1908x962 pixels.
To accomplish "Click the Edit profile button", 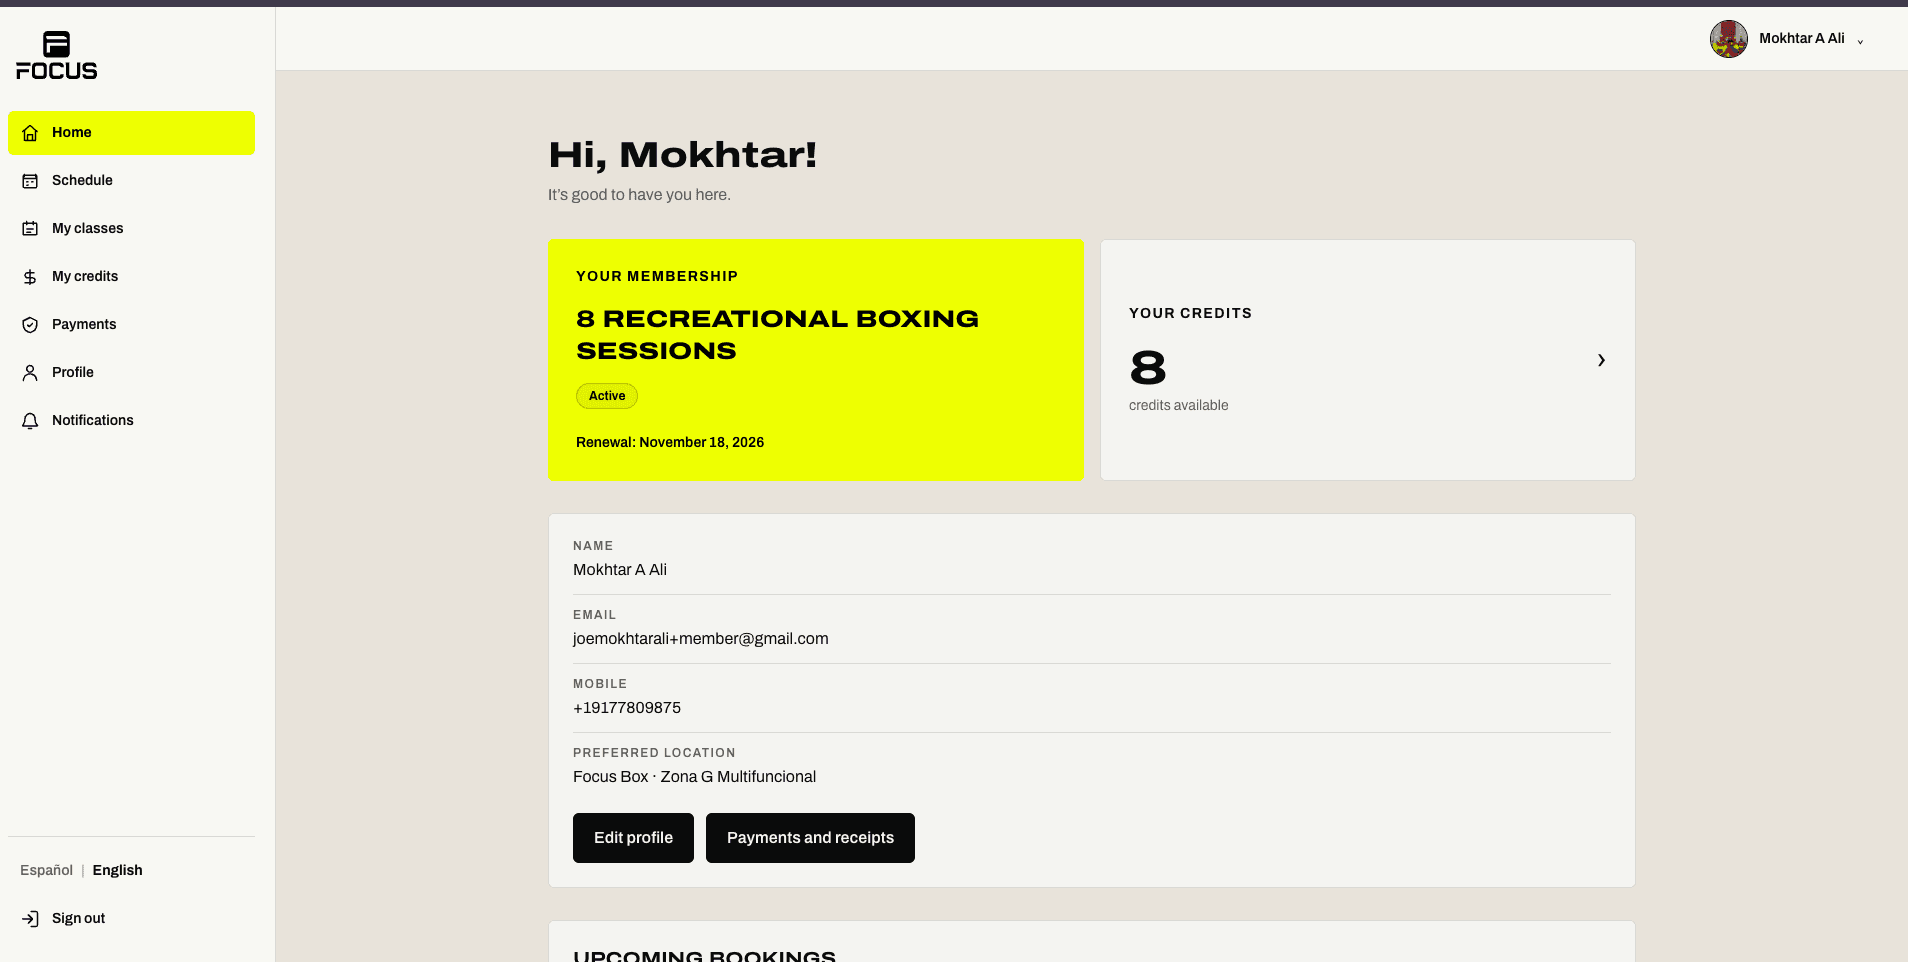I will tap(633, 838).
